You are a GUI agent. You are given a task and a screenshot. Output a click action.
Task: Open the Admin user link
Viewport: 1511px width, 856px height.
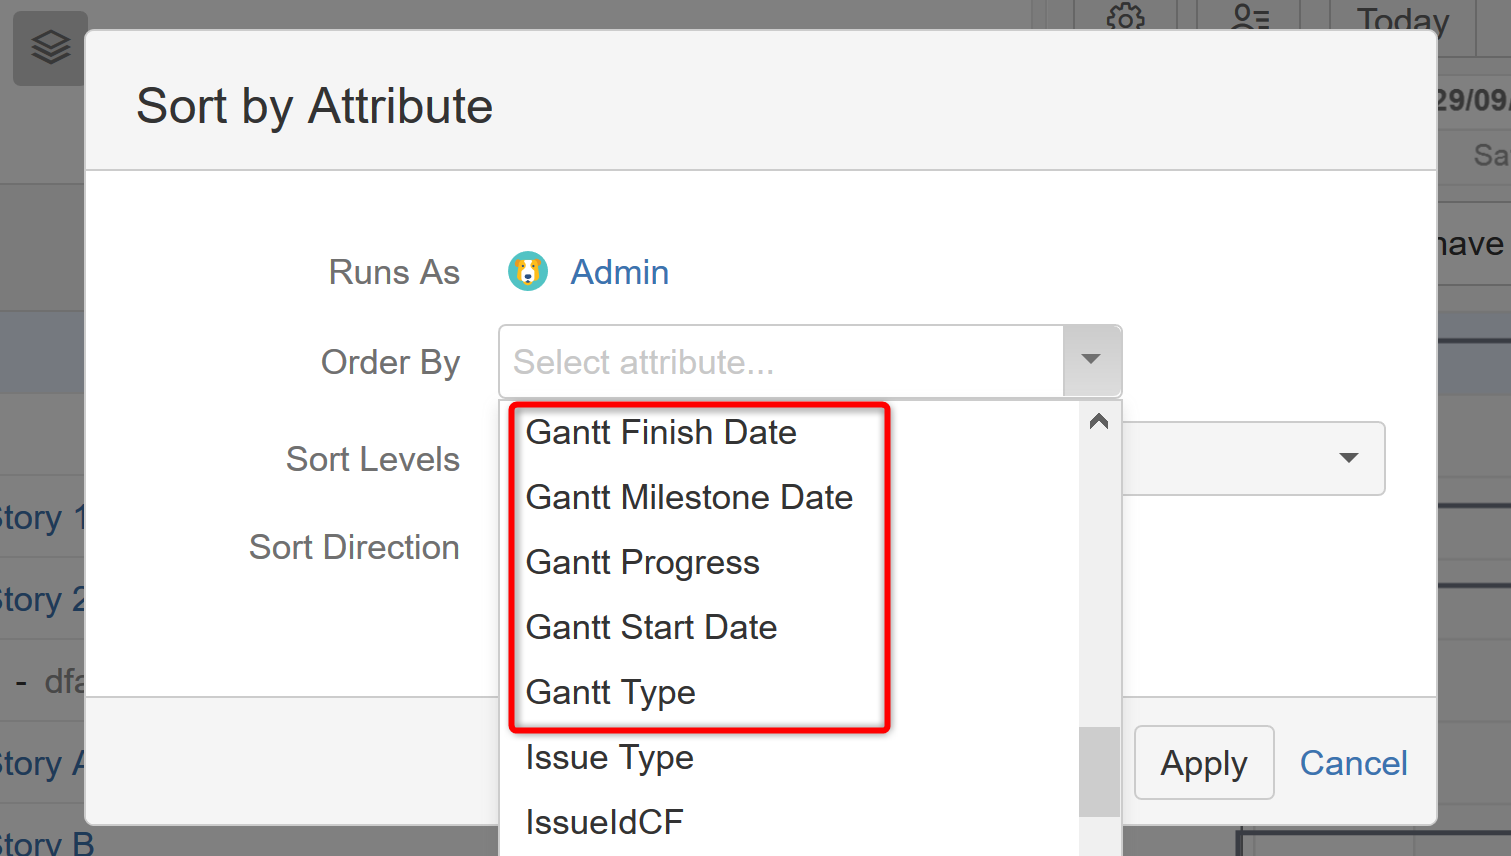click(620, 271)
